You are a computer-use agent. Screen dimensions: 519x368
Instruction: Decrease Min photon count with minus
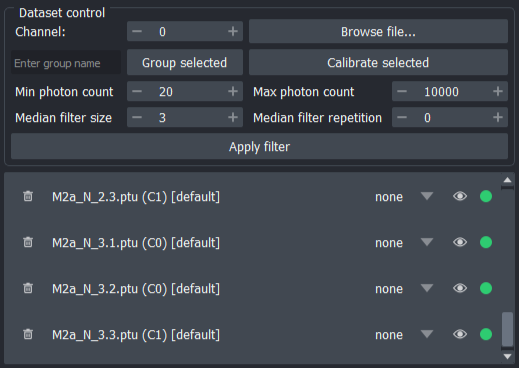[137, 91]
